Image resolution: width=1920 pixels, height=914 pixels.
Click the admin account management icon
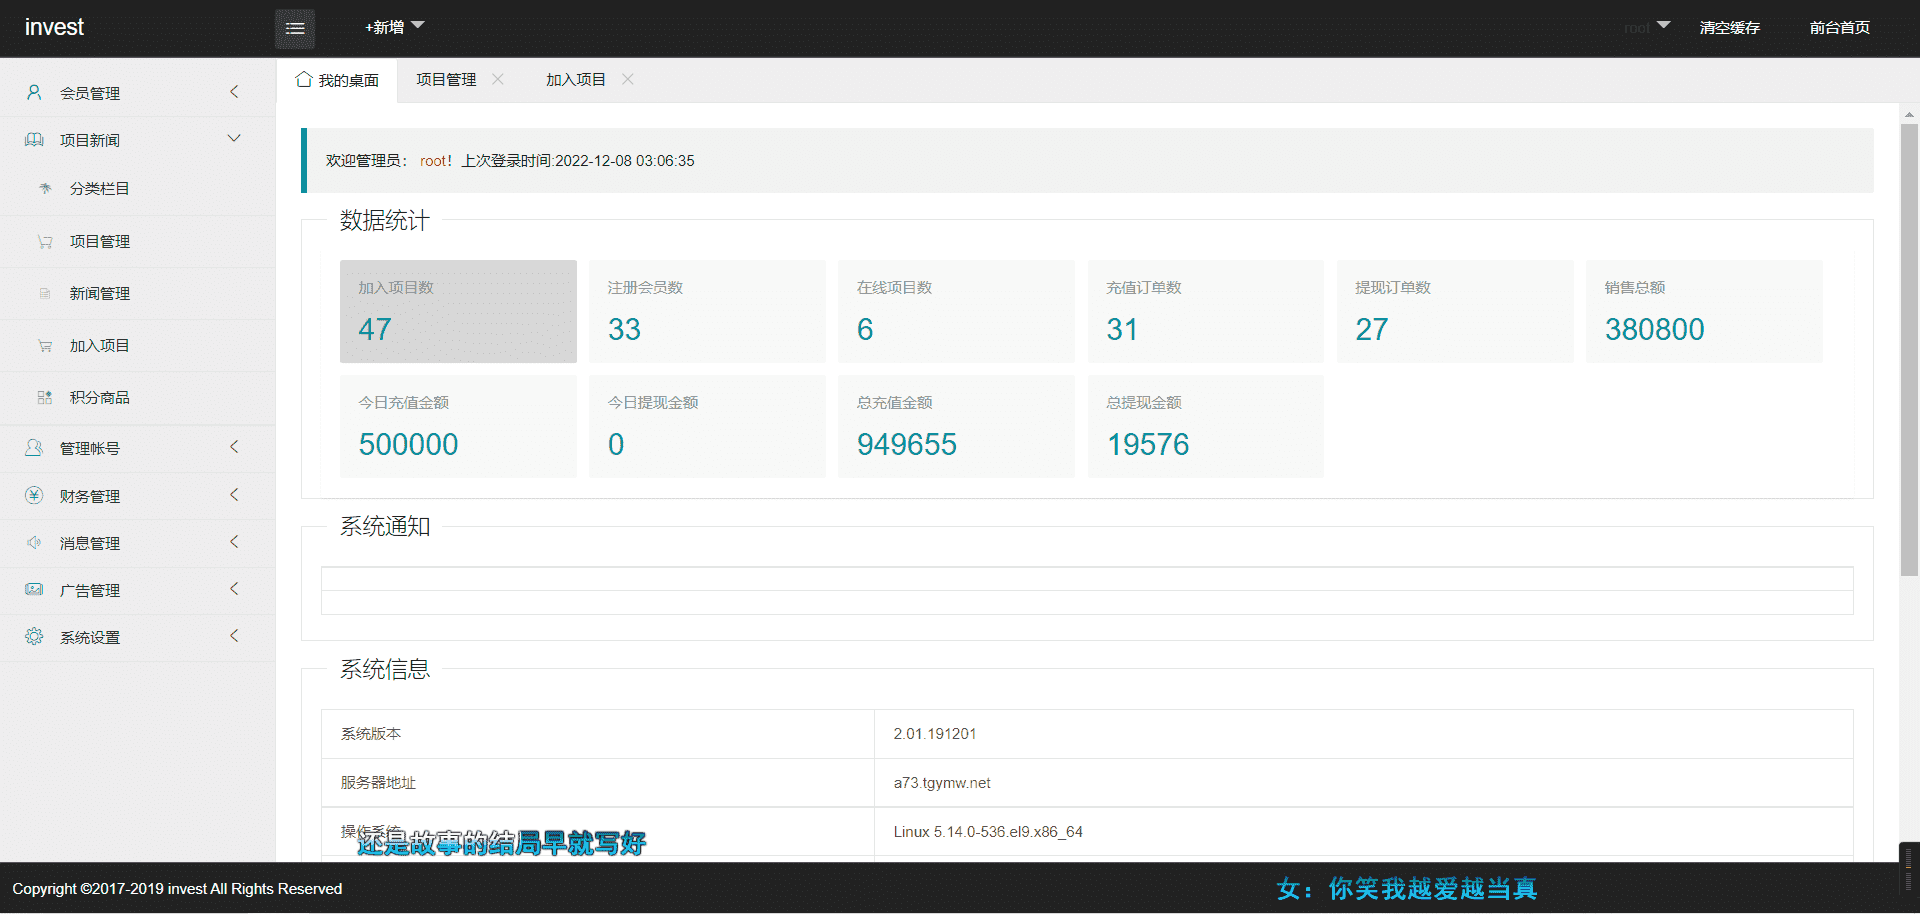pyautogui.click(x=34, y=448)
